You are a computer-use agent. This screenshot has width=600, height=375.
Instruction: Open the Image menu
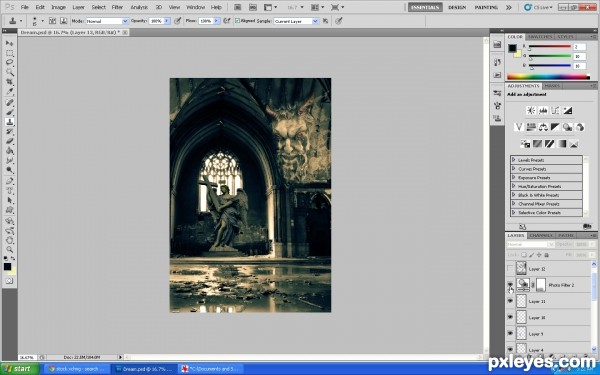tap(59, 7)
